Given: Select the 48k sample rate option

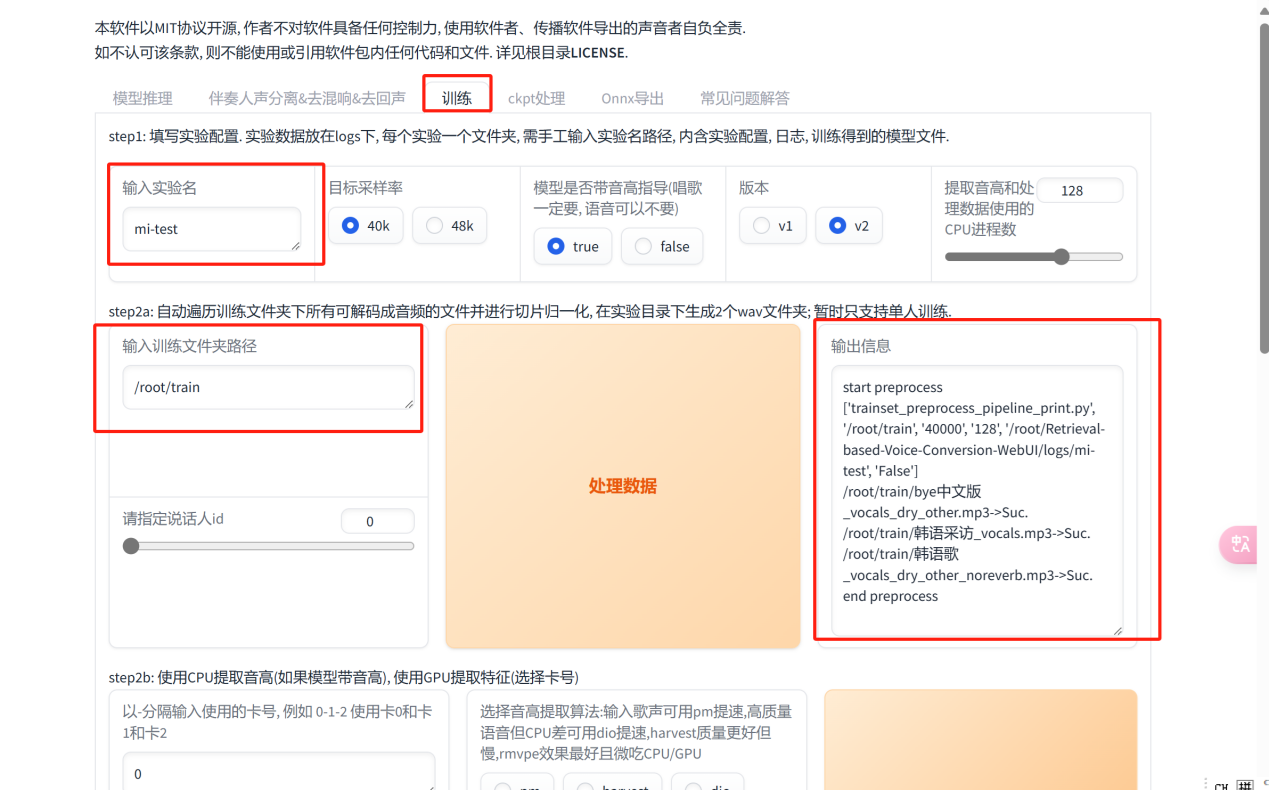Looking at the screenshot, I should (x=449, y=226).
